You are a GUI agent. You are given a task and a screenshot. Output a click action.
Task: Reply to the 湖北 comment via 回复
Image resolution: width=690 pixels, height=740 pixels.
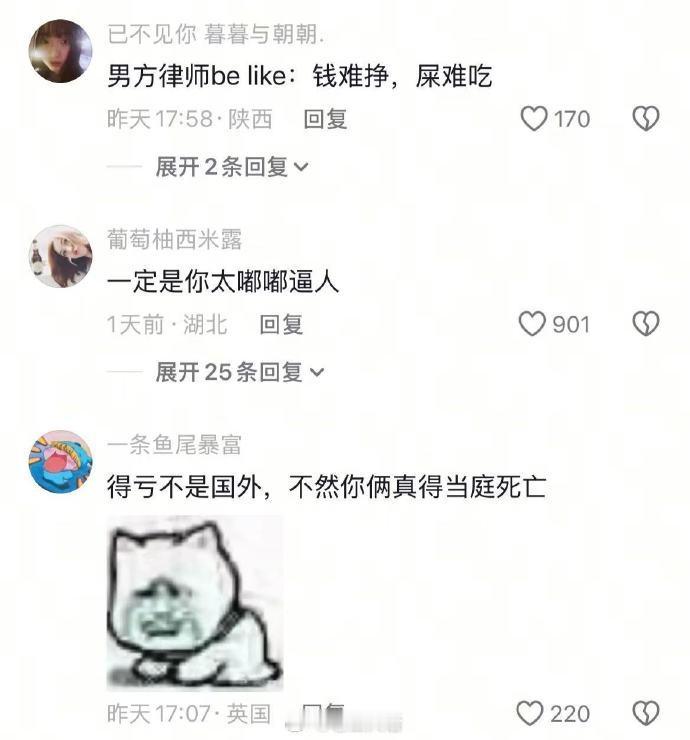tap(281, 325)
